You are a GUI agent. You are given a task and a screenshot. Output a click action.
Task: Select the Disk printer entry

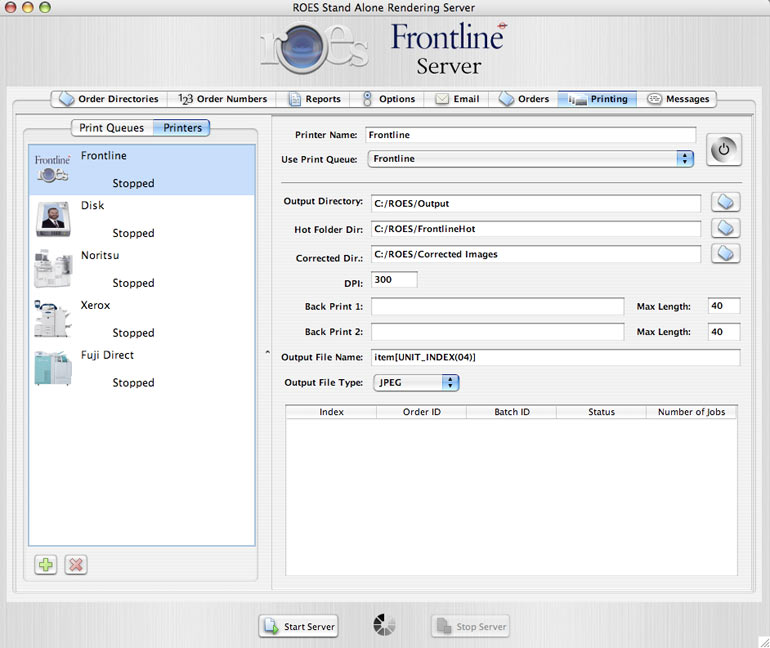click(142, 219)
